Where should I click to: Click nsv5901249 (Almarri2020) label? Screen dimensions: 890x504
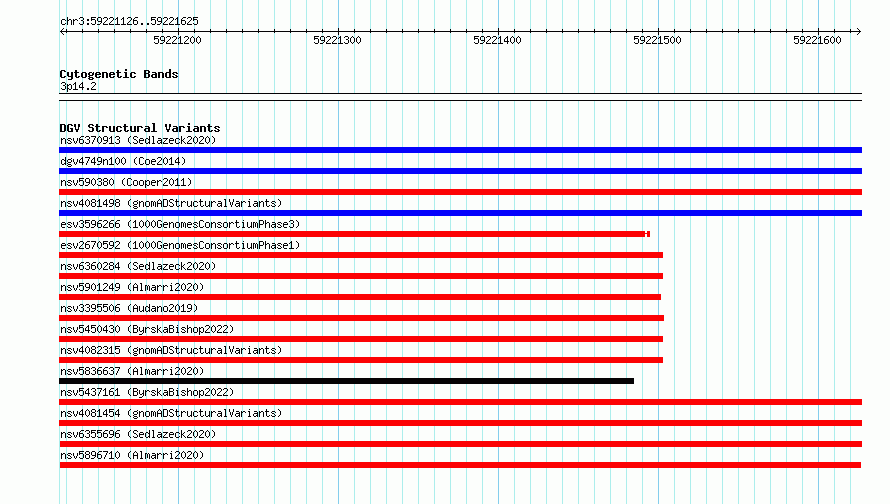coord(132,287)
